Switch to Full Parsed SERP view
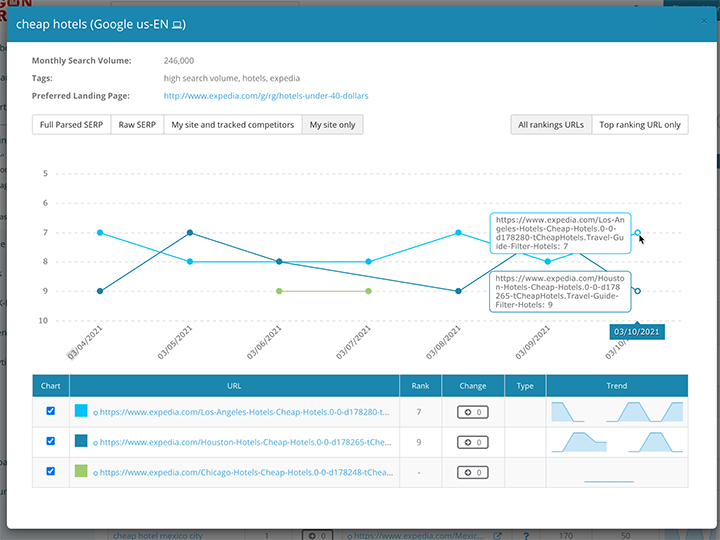 [71, 125]
